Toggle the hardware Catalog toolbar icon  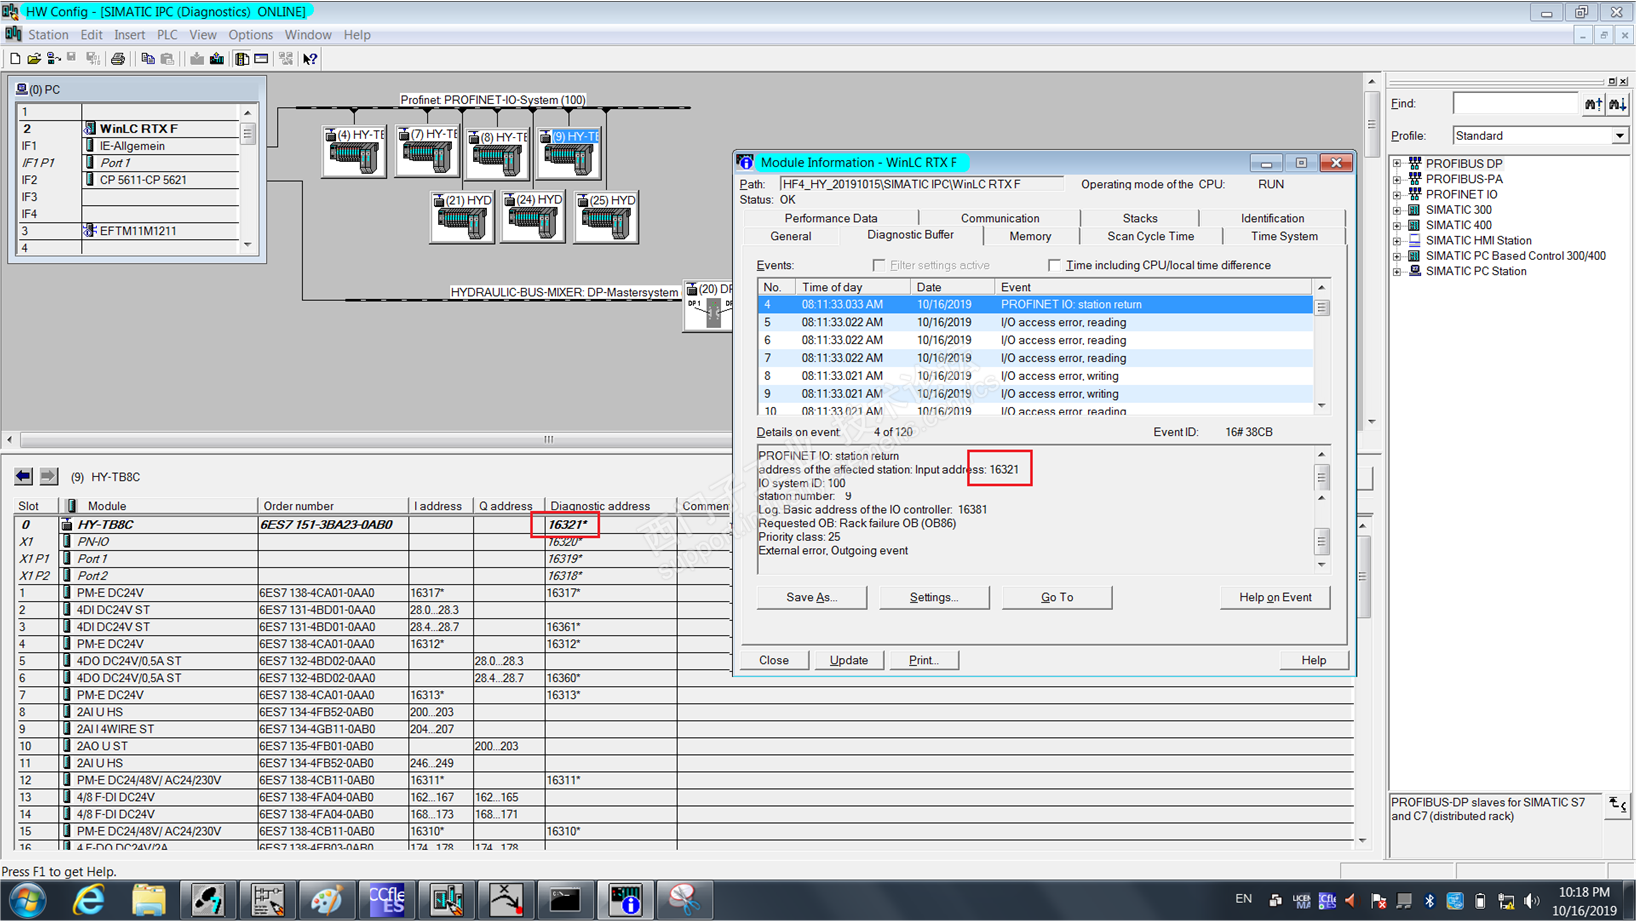click(x=242, y=59)
